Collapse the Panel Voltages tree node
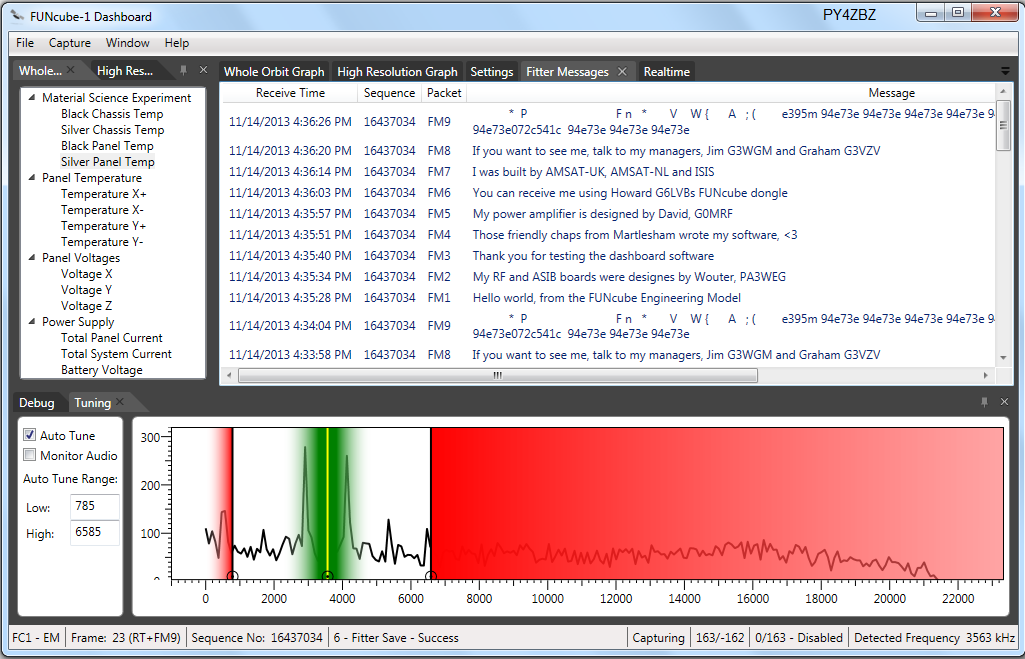This screenshot has height=659, width=1025. point(31,258)
